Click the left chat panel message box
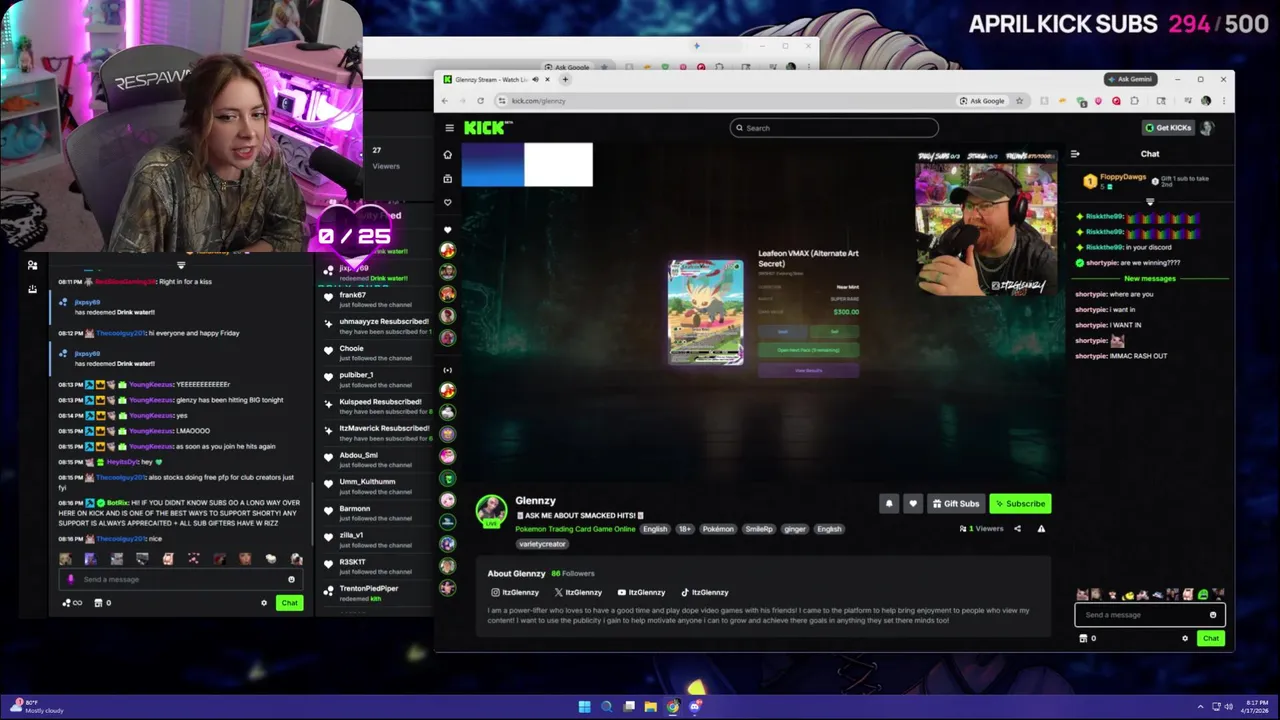The width and height of the screenshot is (1280, 720). pos(180,579)
